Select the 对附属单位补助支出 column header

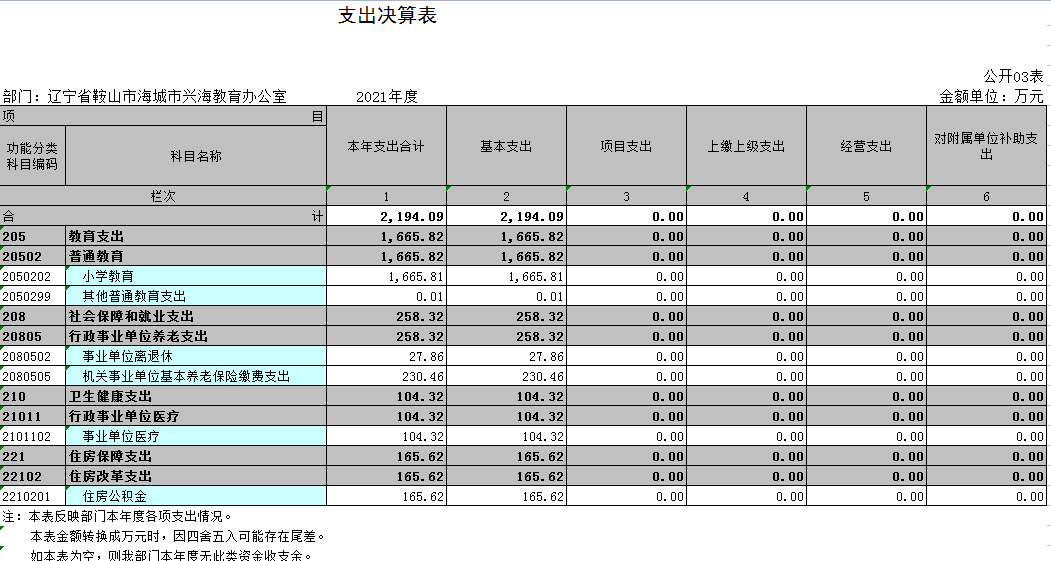pyautogui.click(x=986, y=146)
